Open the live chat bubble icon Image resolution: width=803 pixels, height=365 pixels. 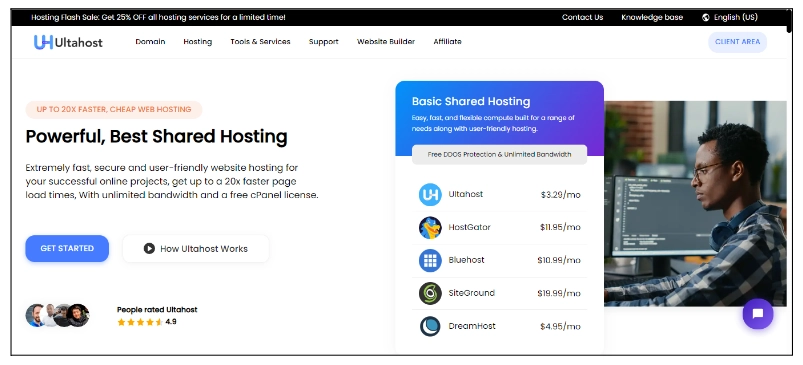pos(758,313)
